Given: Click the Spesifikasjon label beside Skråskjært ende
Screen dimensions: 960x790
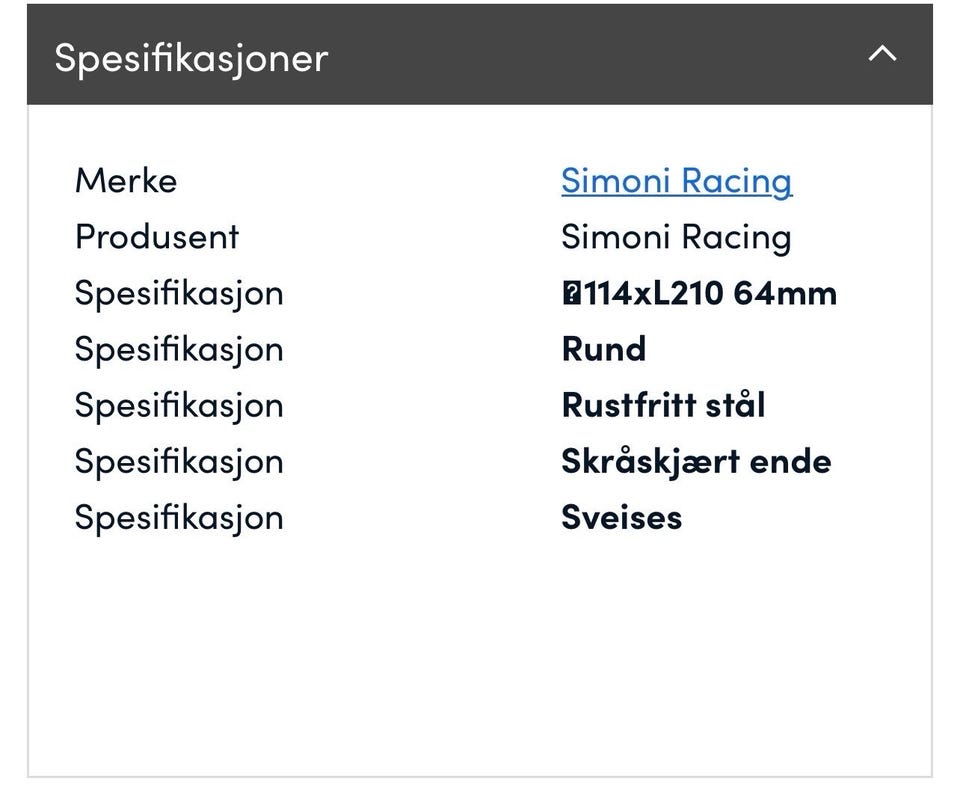Looking at the screenshot, I should (x=179, y=461).
